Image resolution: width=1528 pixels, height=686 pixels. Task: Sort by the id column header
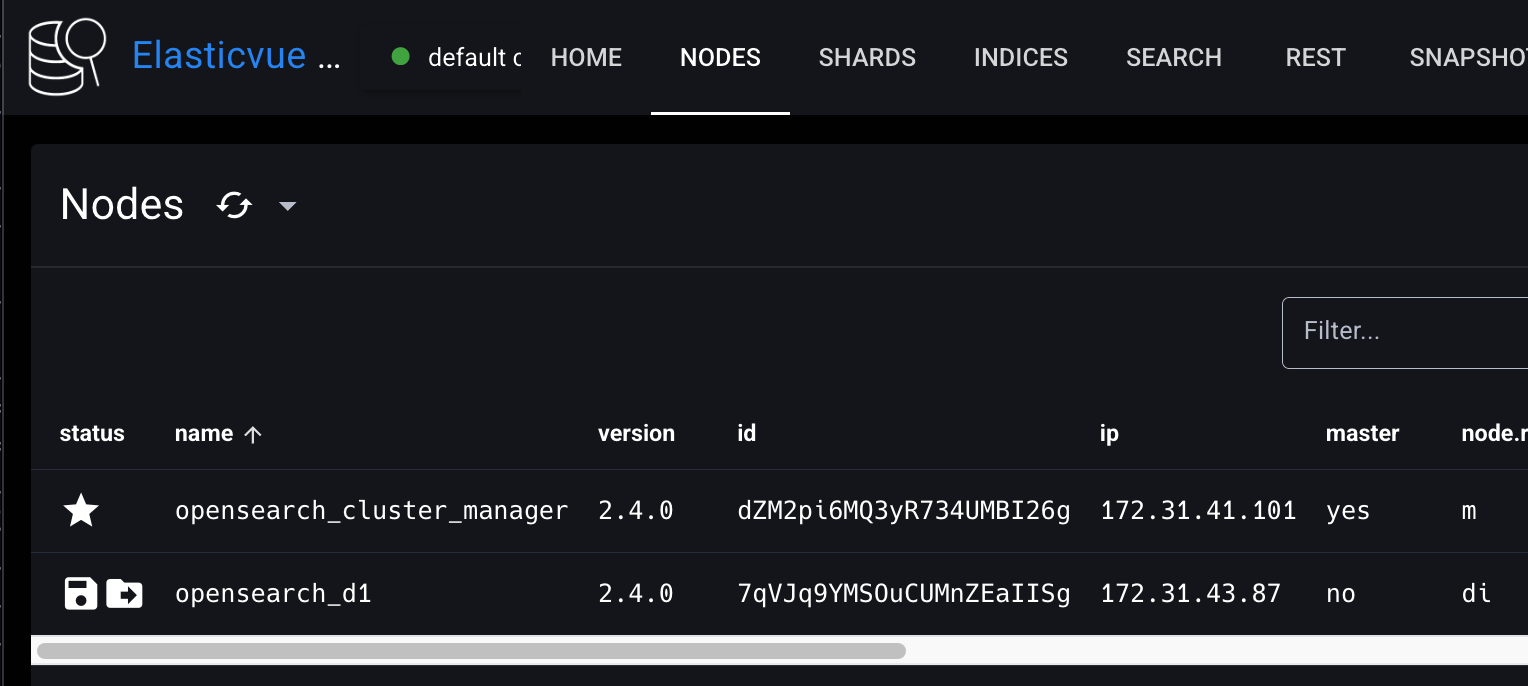coord(746,433)
